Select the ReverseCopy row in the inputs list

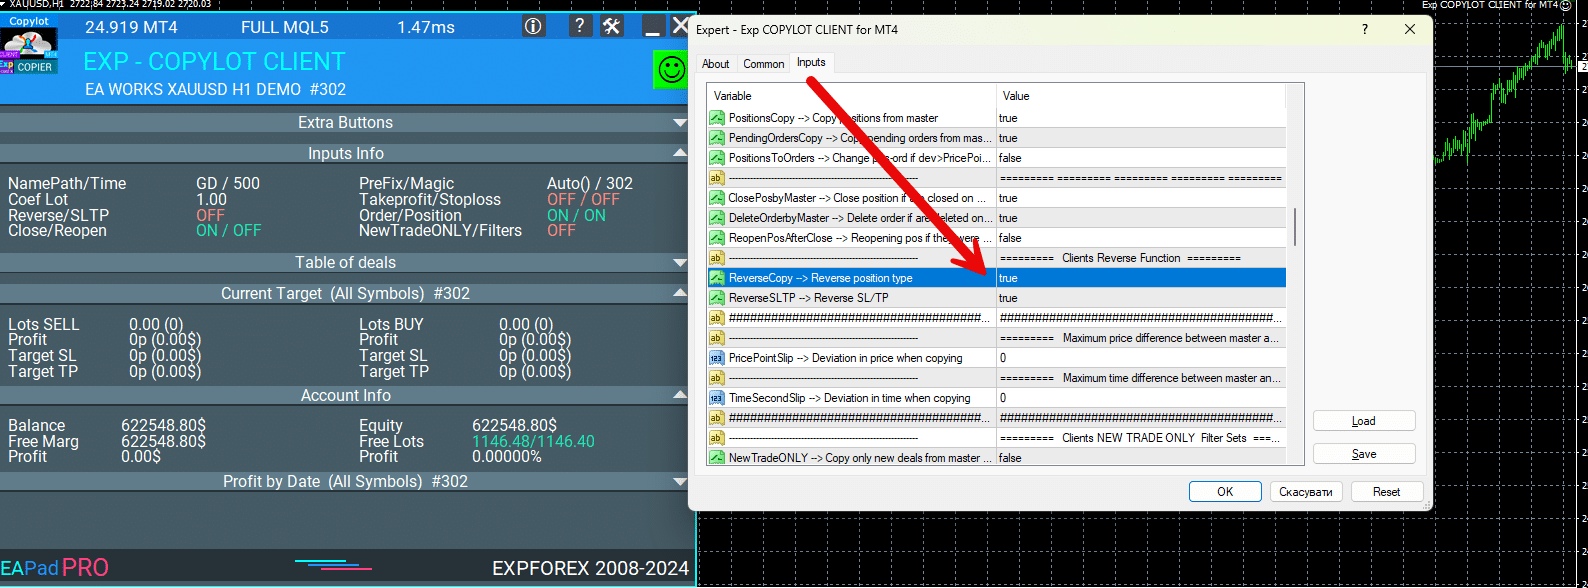point(850,278)
